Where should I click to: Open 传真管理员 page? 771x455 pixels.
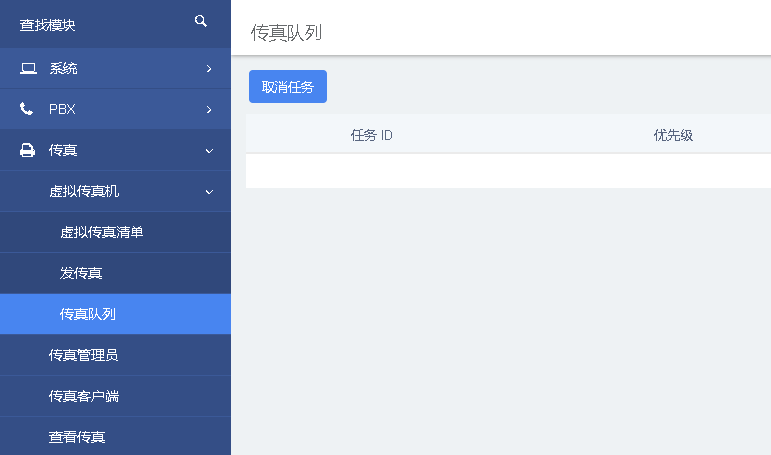(x=115, y=355)
